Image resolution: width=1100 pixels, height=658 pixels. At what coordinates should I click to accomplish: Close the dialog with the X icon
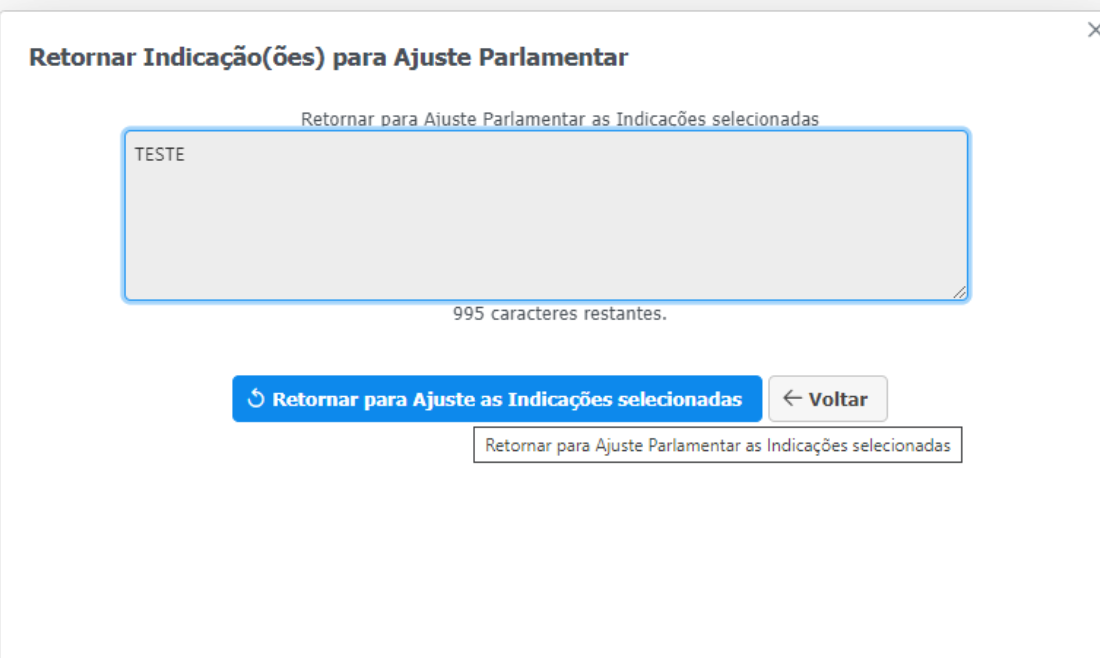pos(1093,31)
